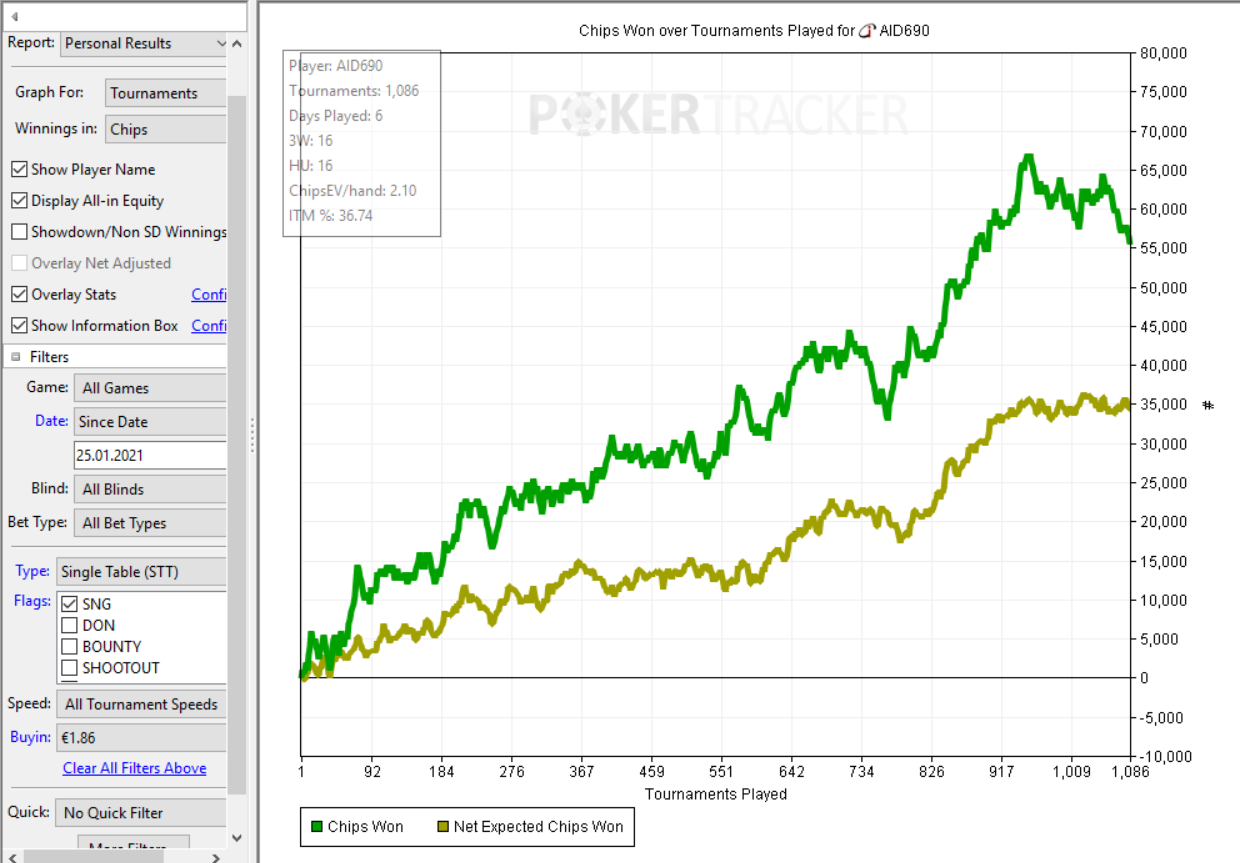Tick the BOUNTY flag checkbox
The image size is (1240, 863).
[69, 647]
